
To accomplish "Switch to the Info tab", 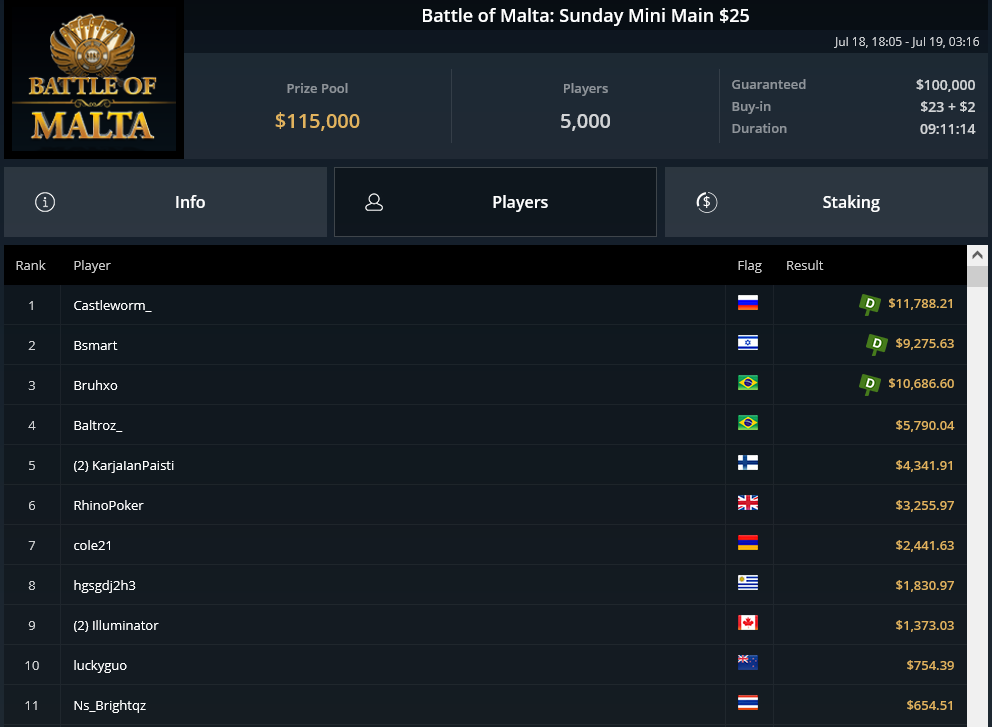I will [166, 202].
